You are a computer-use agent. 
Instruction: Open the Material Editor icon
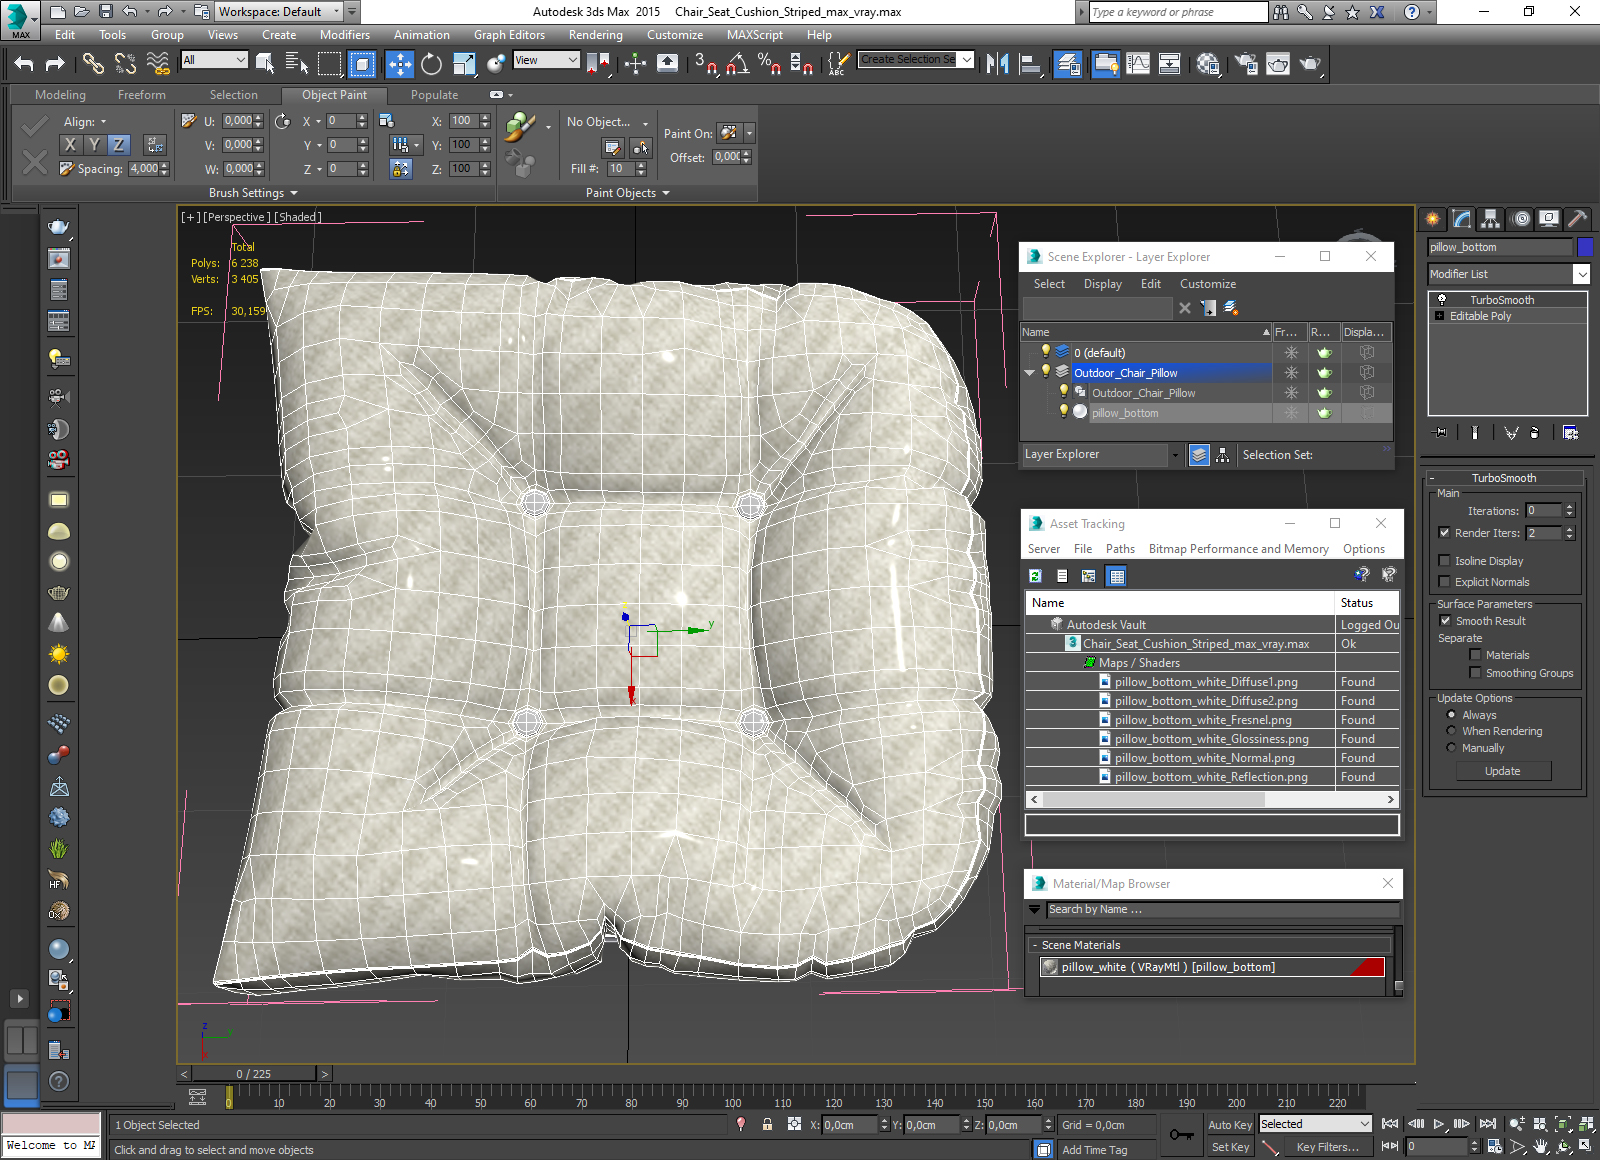(1208, 64)
